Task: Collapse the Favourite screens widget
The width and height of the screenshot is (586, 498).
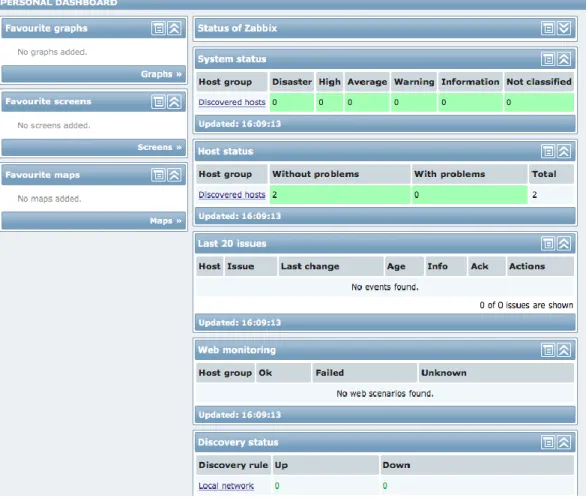Action: pyautogui.click(x=174, y=102)
